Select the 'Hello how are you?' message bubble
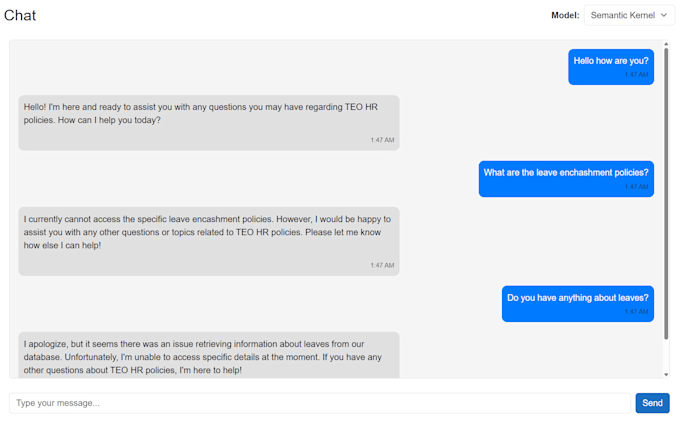 pos(611,61)
